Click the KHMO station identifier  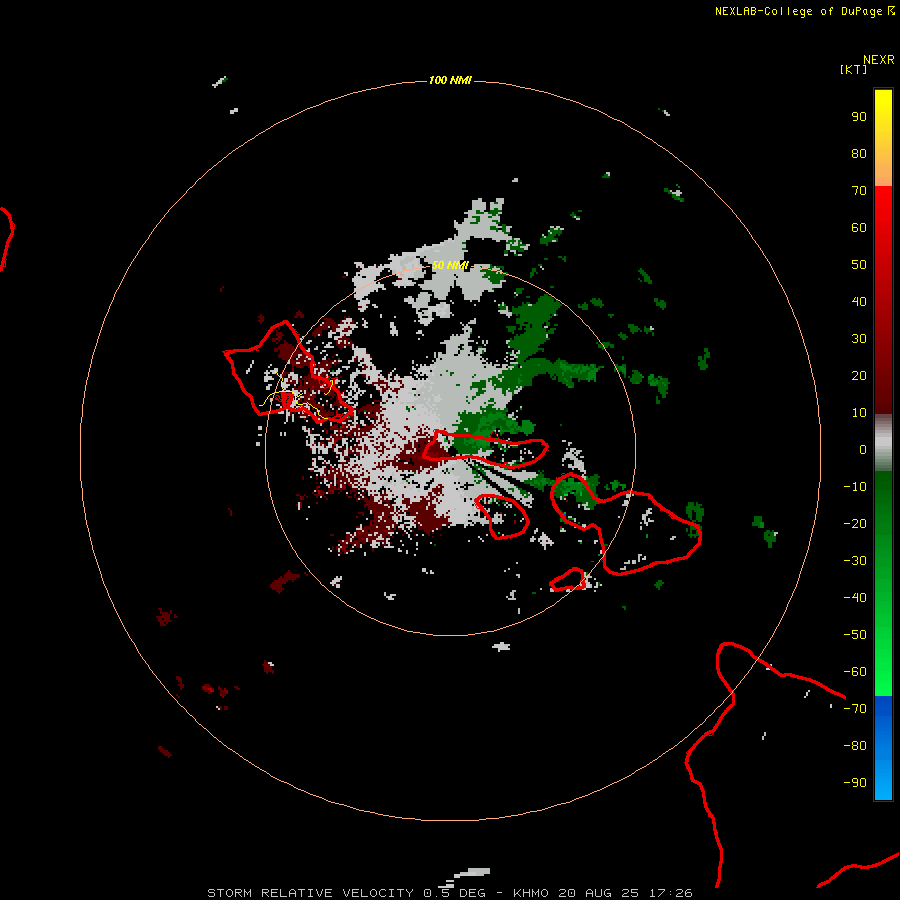(531, 893)
